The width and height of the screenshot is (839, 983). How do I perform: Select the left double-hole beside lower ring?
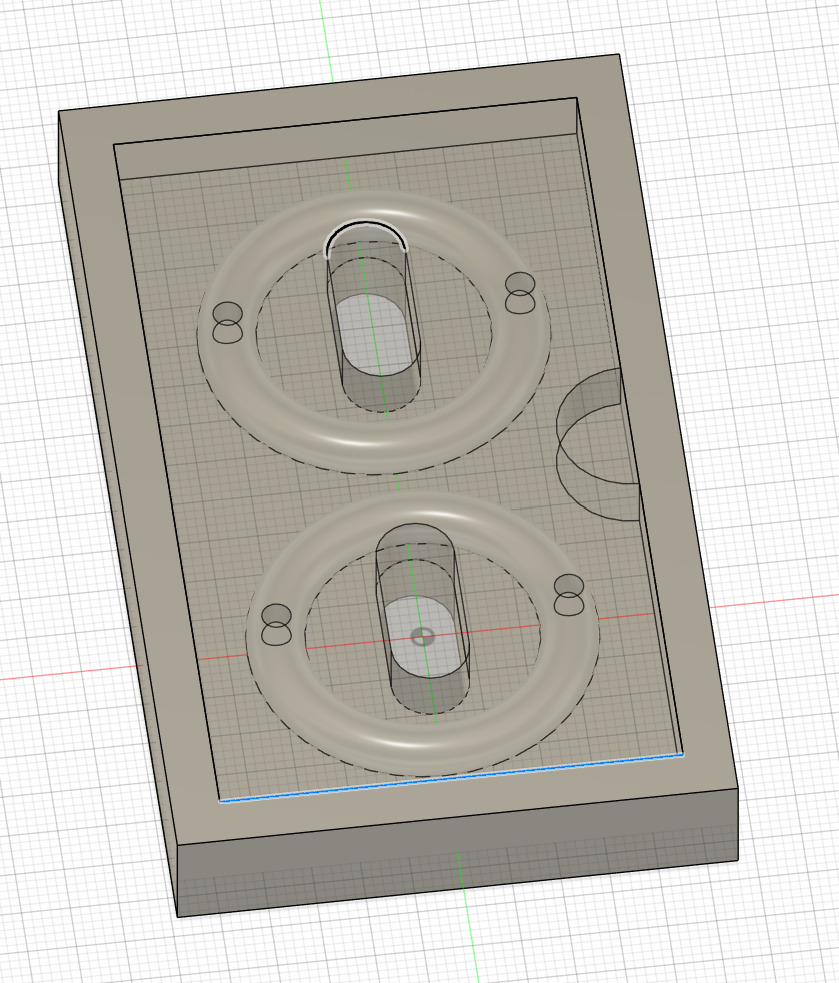[275, 625]
